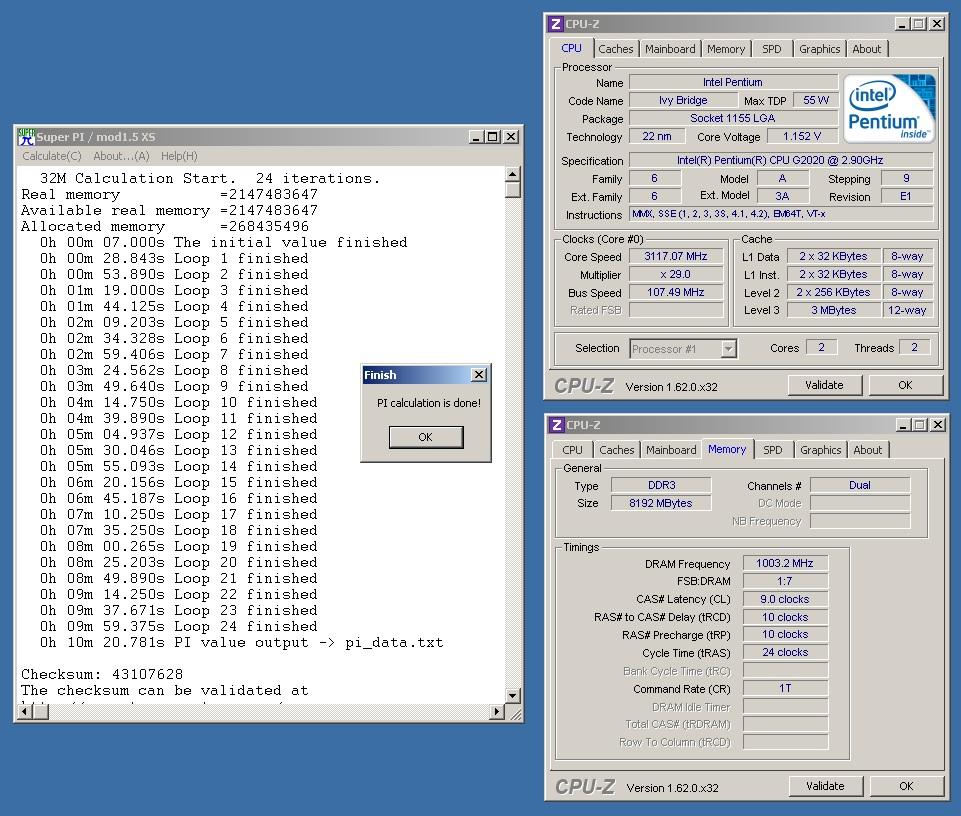Minimize the Super PI window

click(x=477, y=137)
